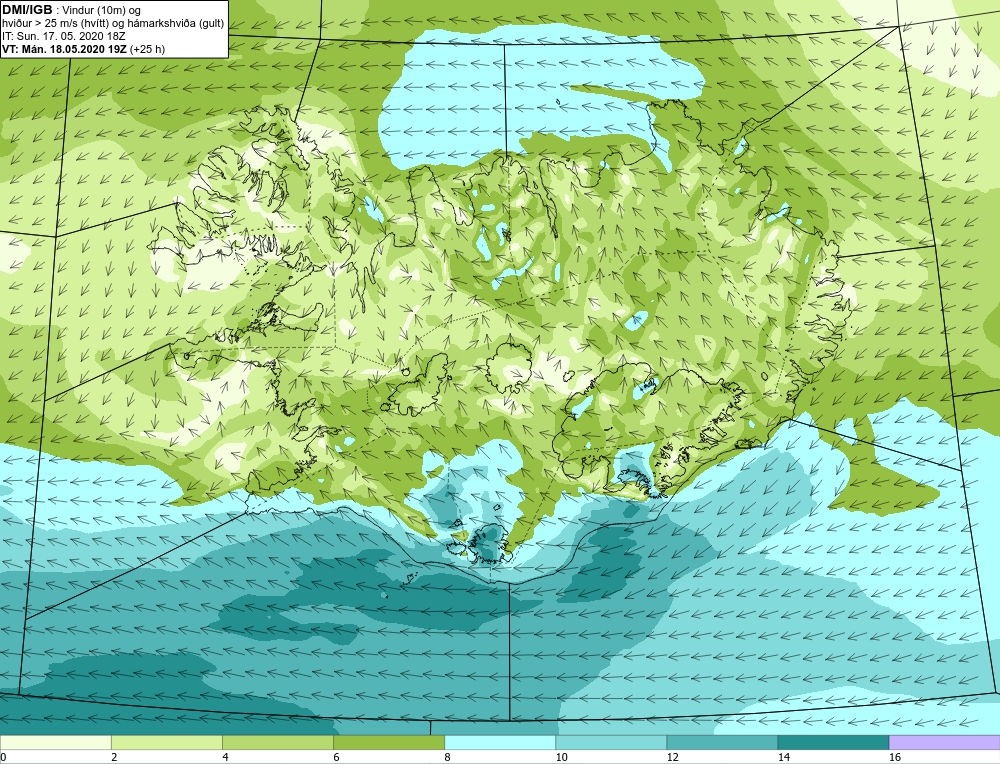Click the 6–8 m/s dark green legend swatch
This screenshot has height=764, width=1000.
[x=388, y=742]
